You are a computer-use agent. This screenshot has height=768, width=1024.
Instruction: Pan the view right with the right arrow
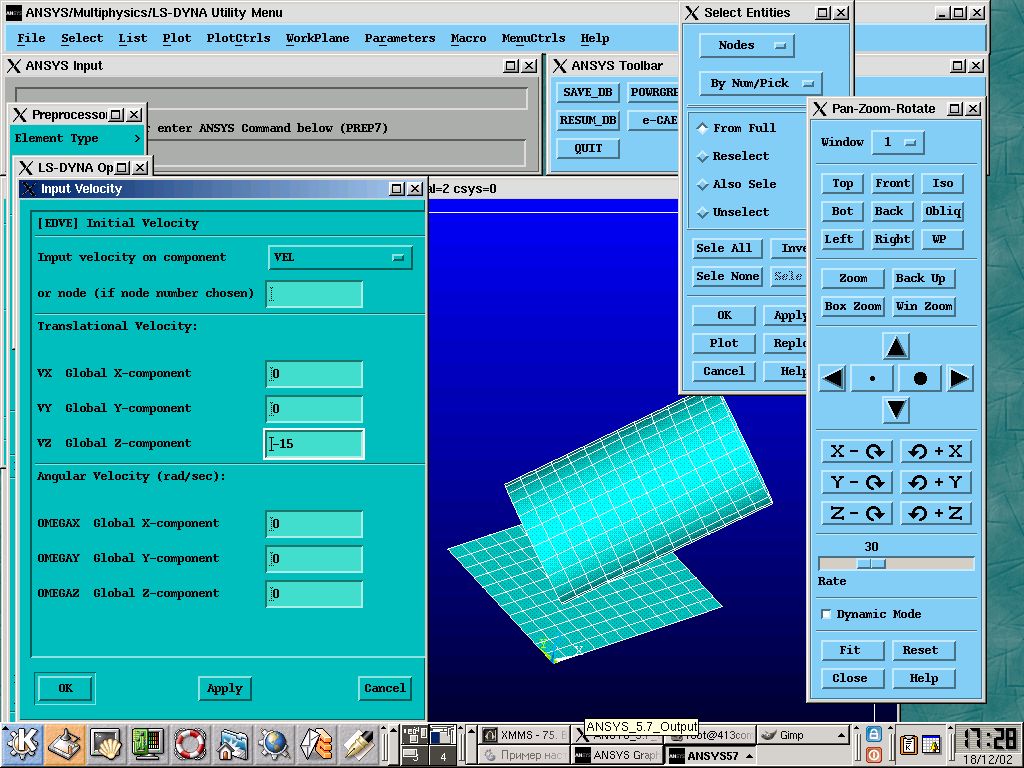pyautogui.click(x=959, y=378)
